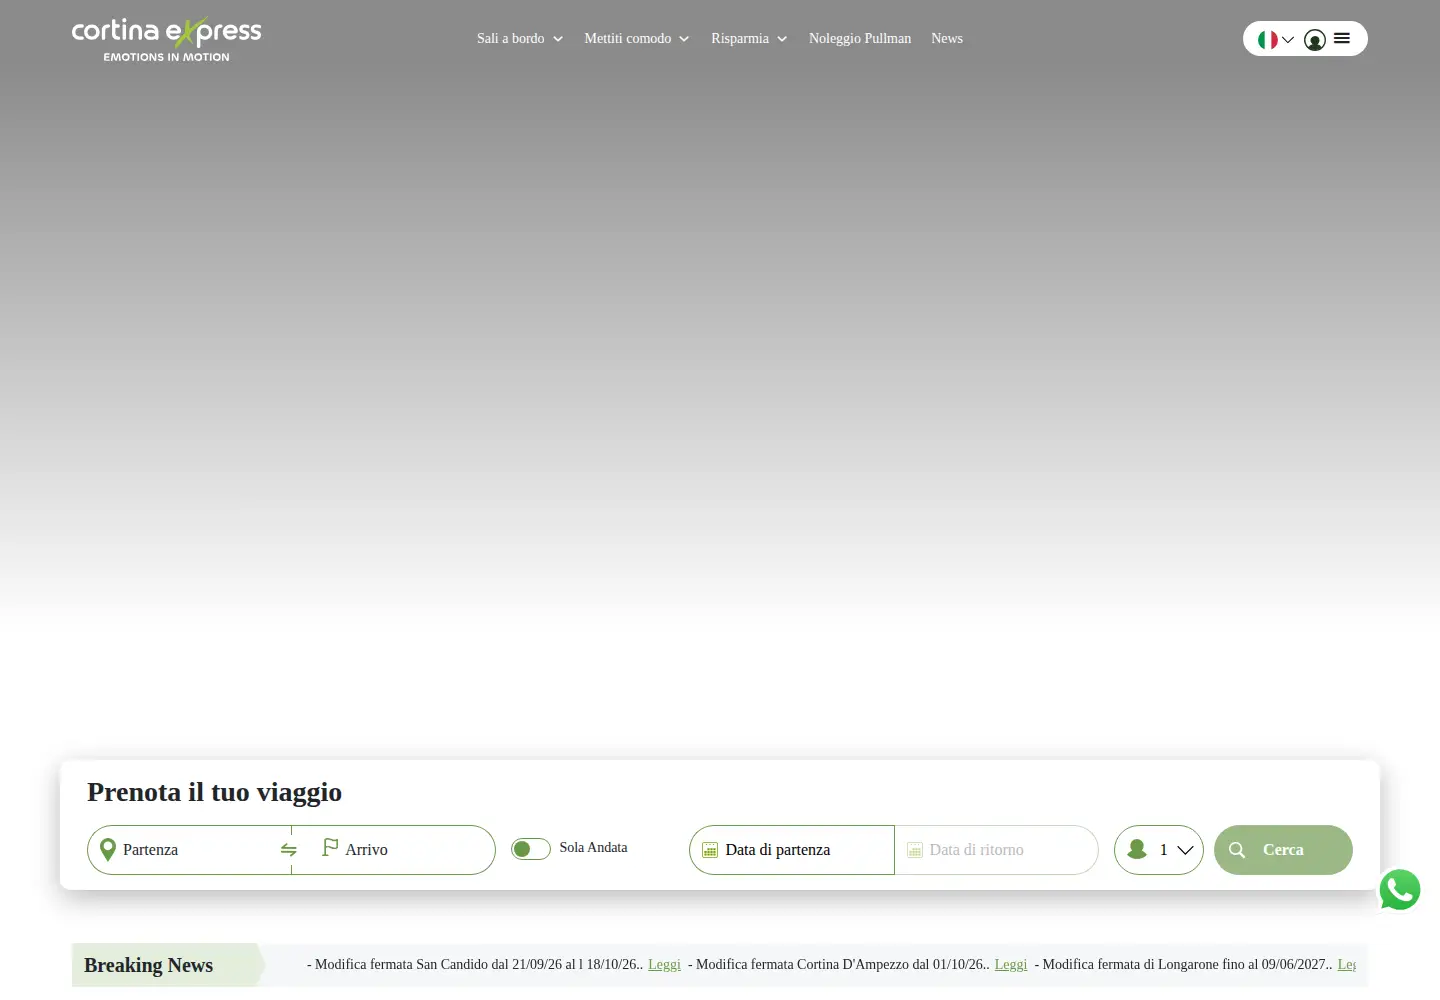Viewport: 1440px width, 1000px height.
Task: Click the Cortina Express logo
Action: tap(166, 40)
